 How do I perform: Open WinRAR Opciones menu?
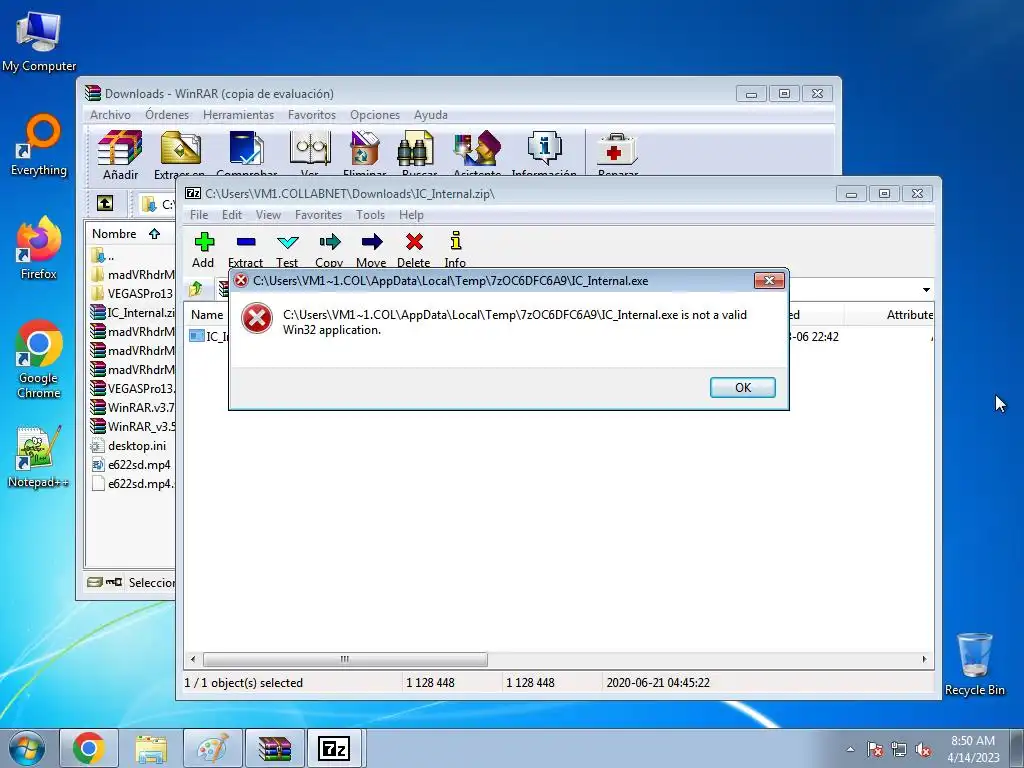[x=375, y=115]
